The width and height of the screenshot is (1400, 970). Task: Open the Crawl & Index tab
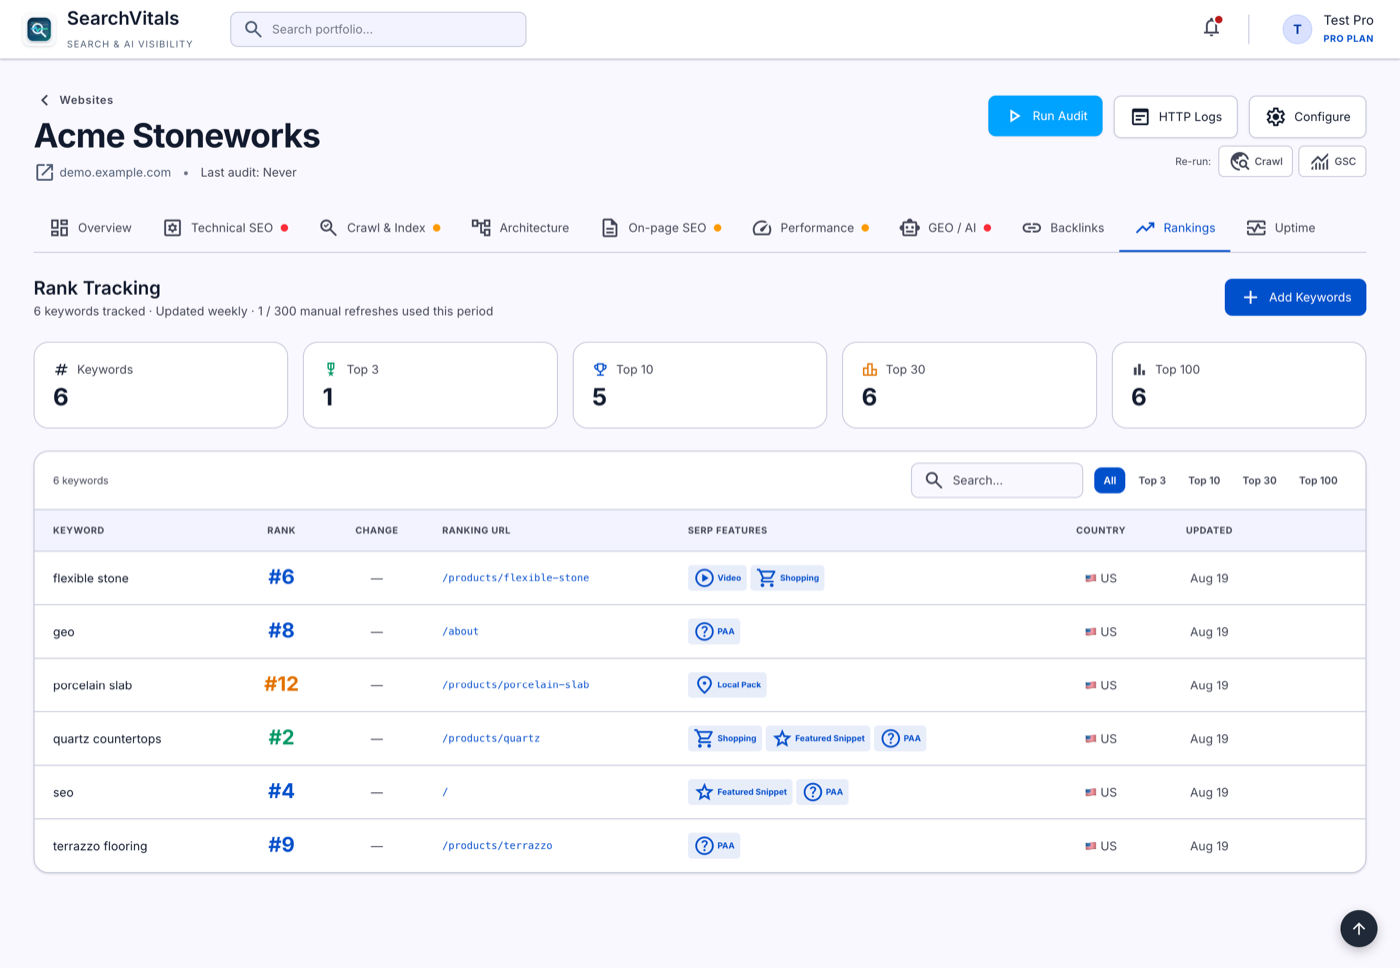pos(380,228)
